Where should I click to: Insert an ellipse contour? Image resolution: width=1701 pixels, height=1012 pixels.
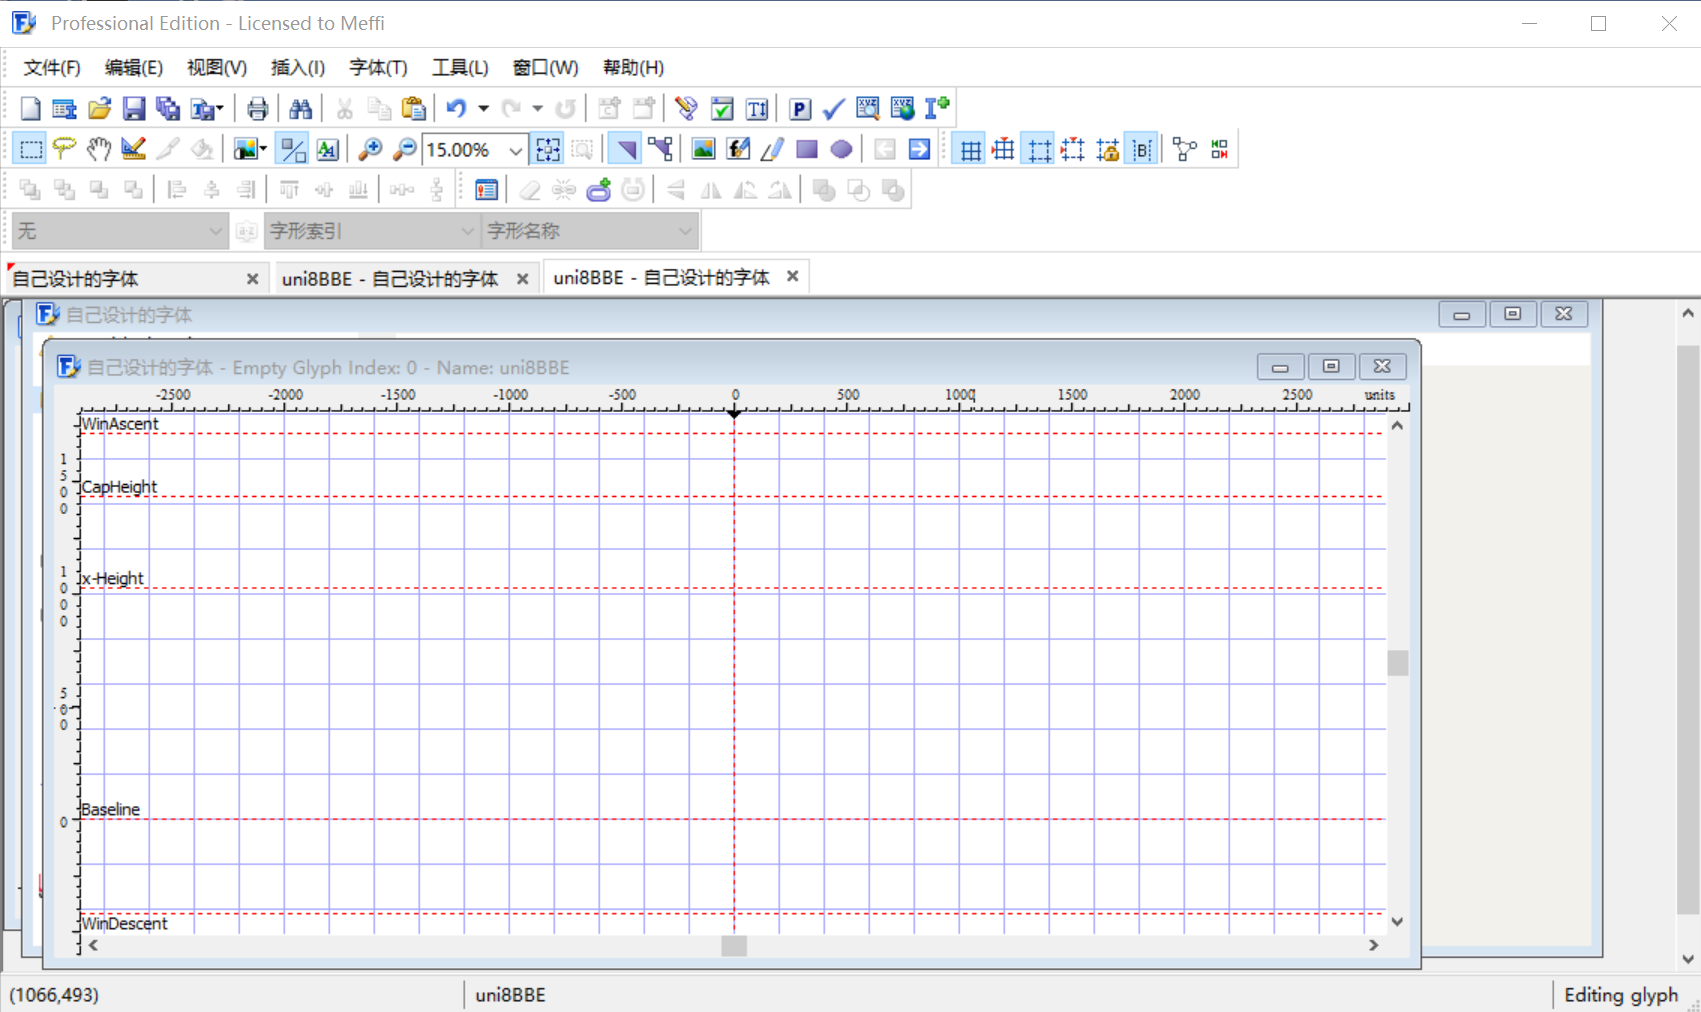[x=841, y=149]
